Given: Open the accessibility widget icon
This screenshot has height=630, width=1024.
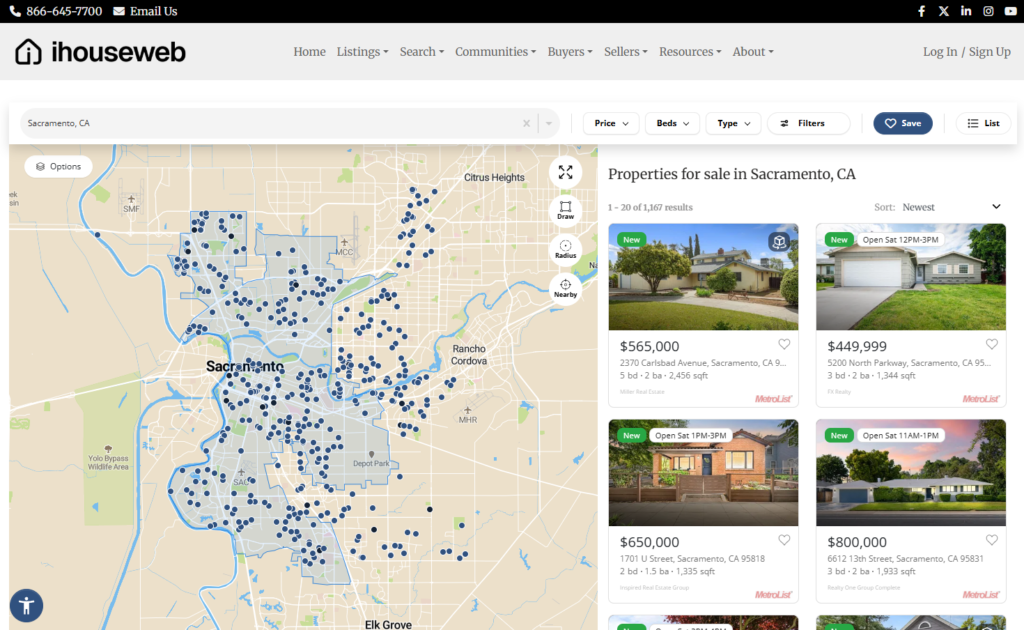Looking at the screenshot, I should click(x=26, y=605).
